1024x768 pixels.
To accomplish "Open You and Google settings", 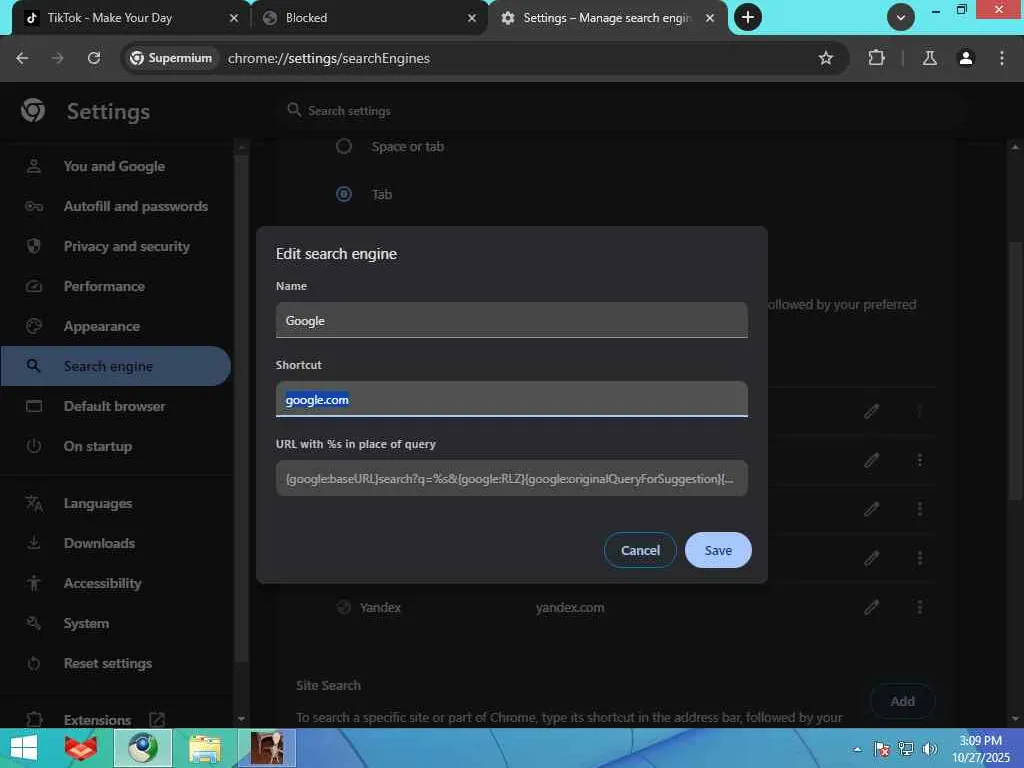I will point(116,167).
